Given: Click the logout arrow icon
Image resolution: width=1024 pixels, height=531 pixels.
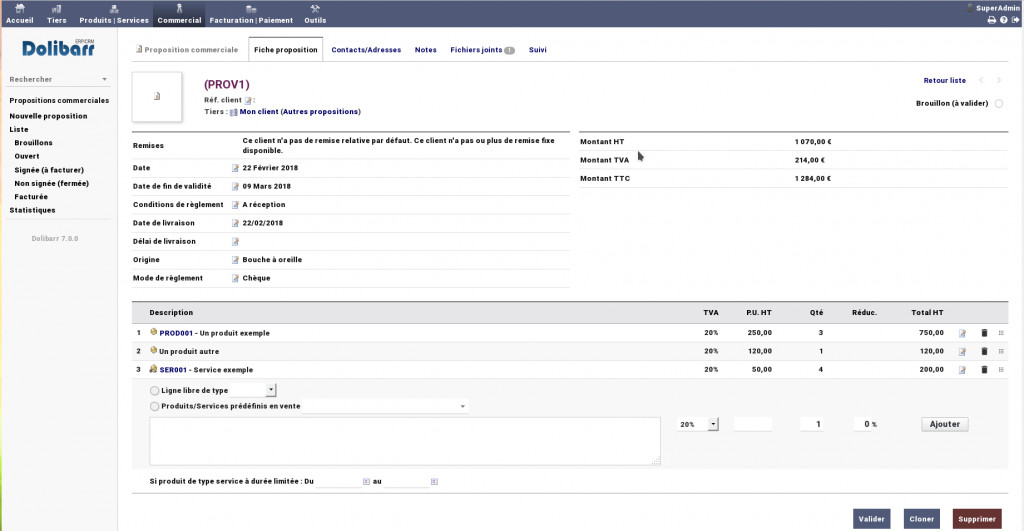Looking at the screenshot, I should [x=1015, y=20].
